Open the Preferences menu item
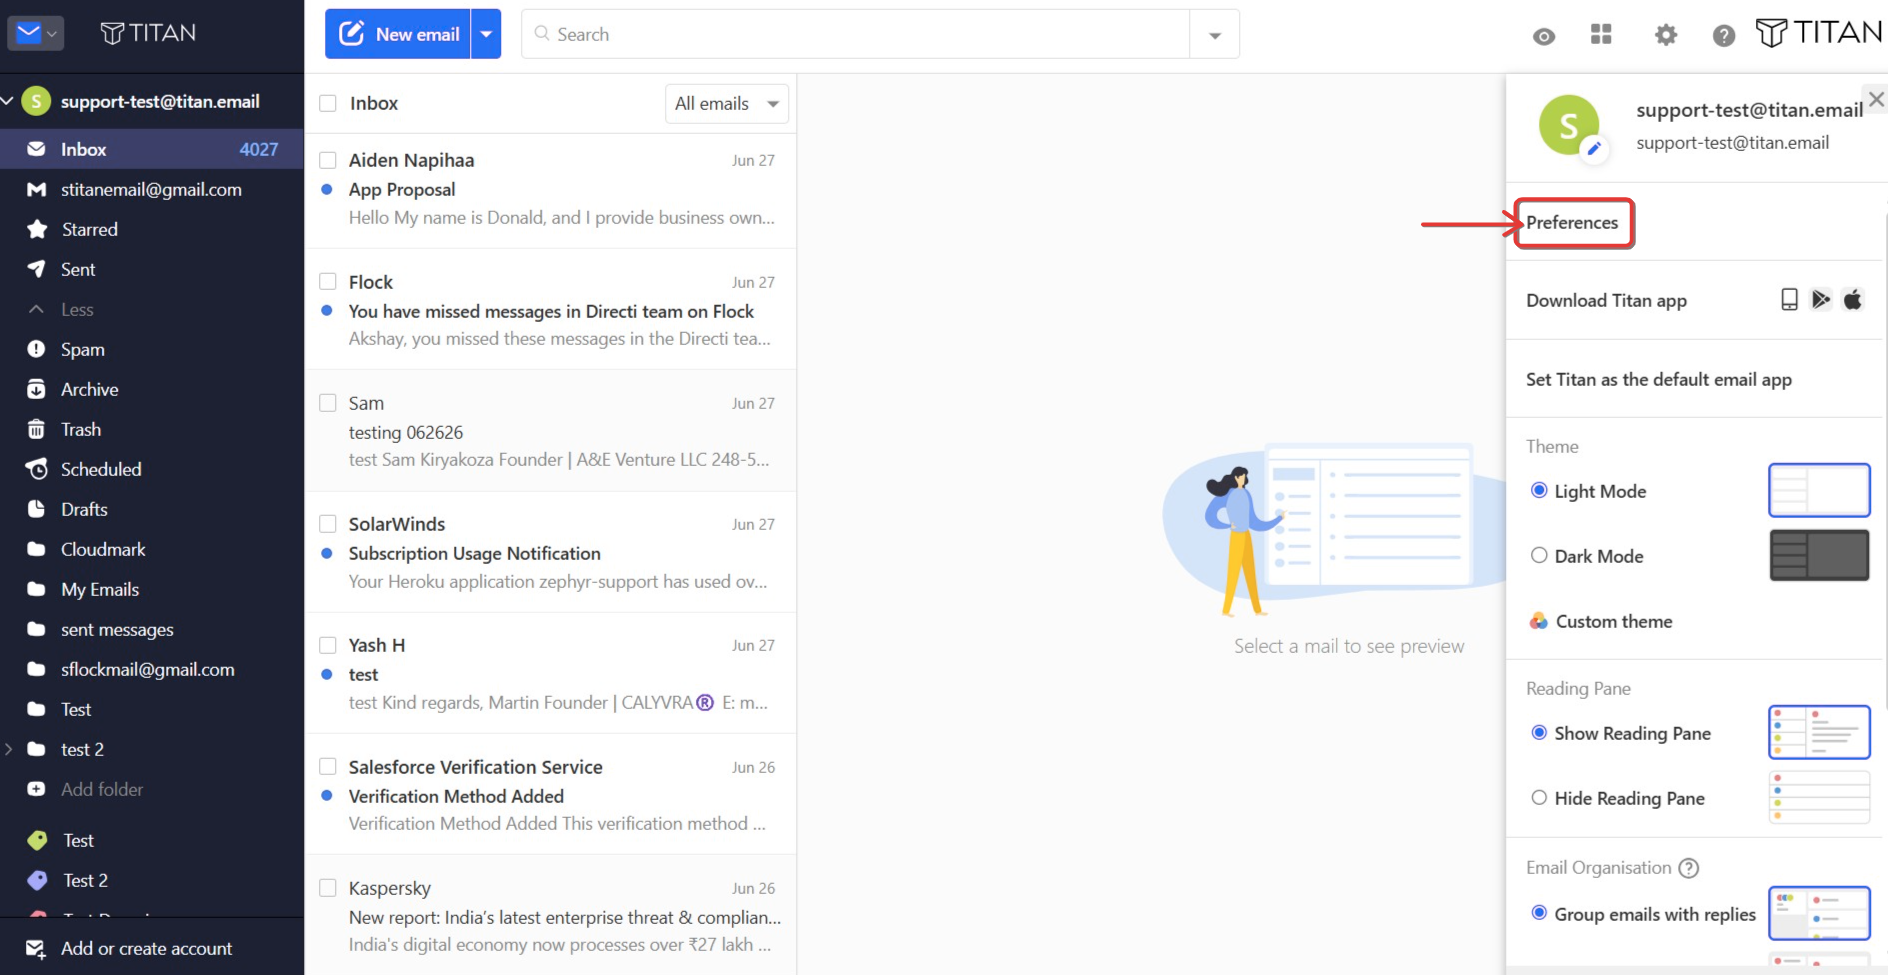The image size is (1888, 975). [x=1573, y=223]
